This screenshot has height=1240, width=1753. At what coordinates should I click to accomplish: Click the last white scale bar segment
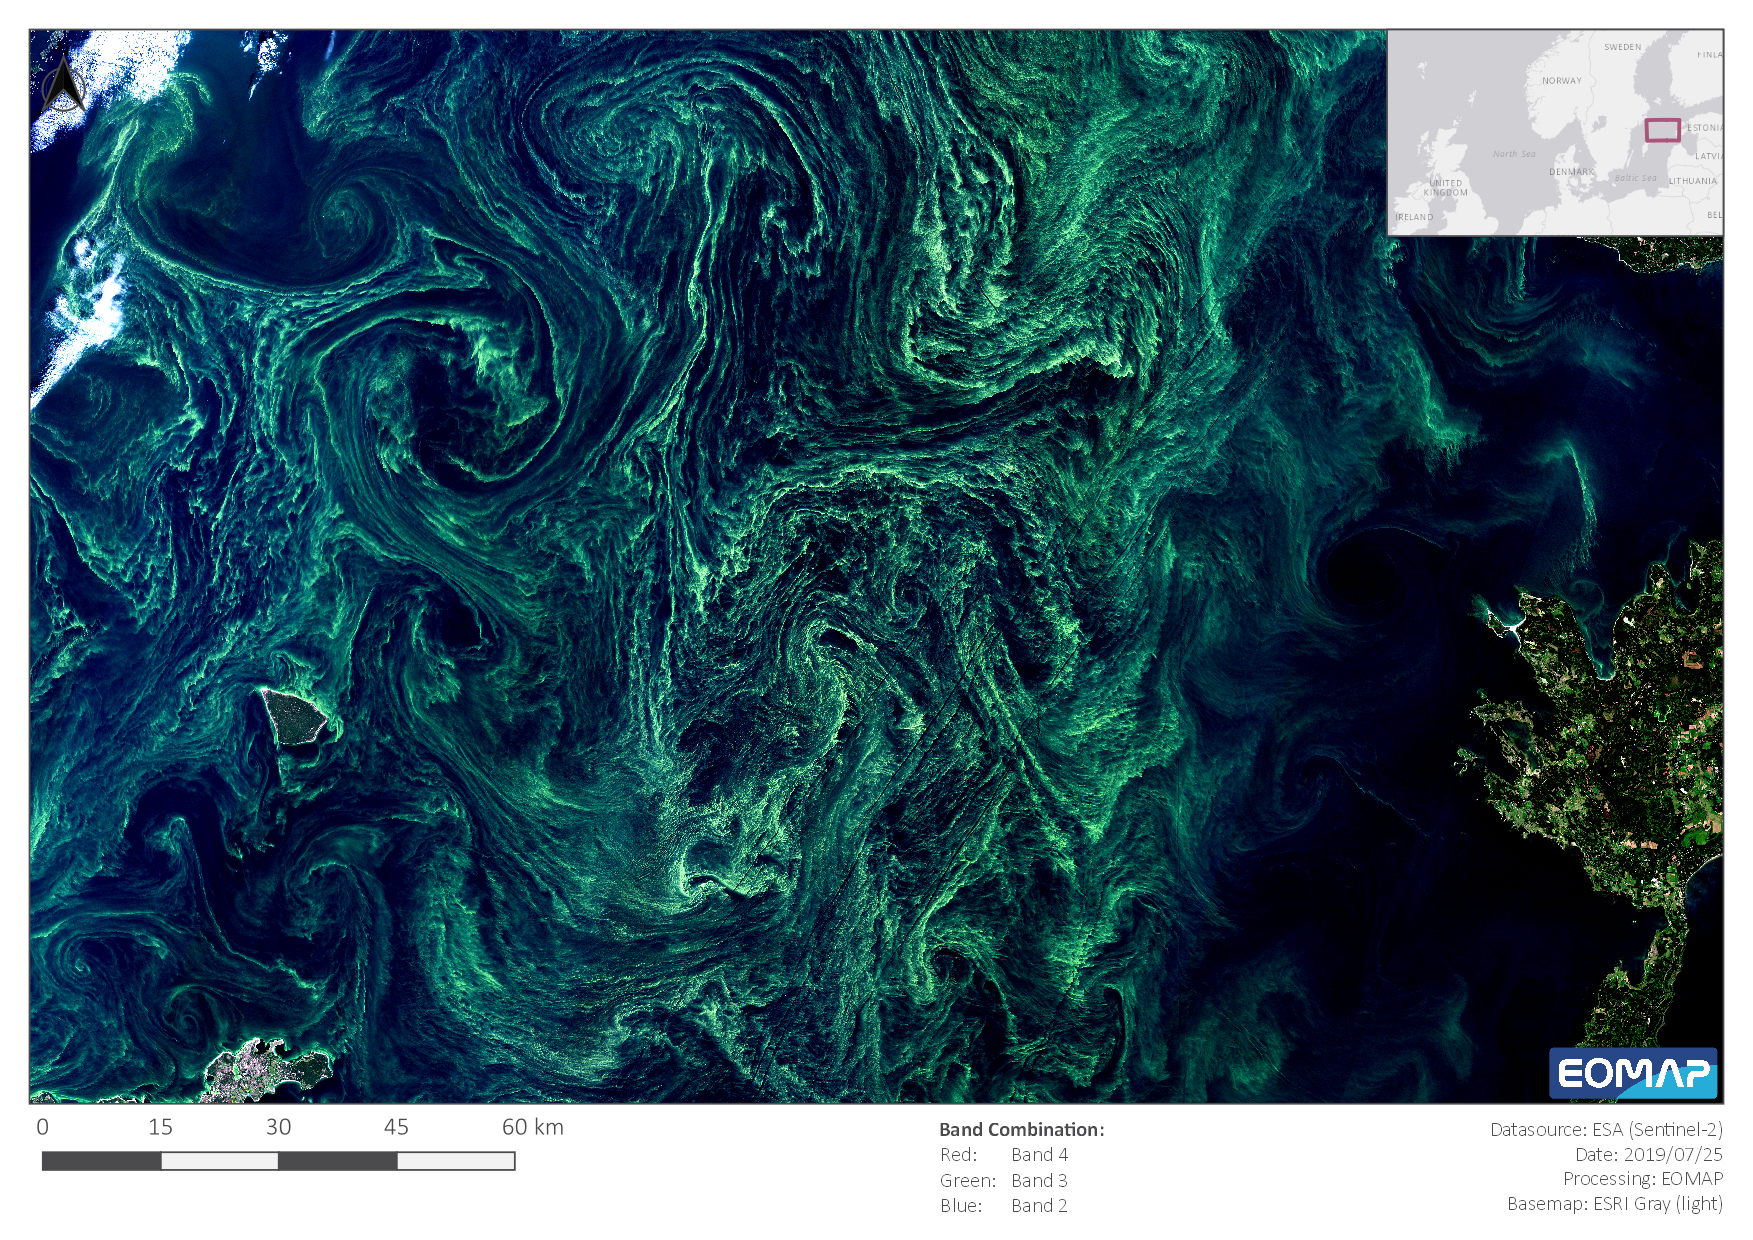click(x=455, y=1161)
